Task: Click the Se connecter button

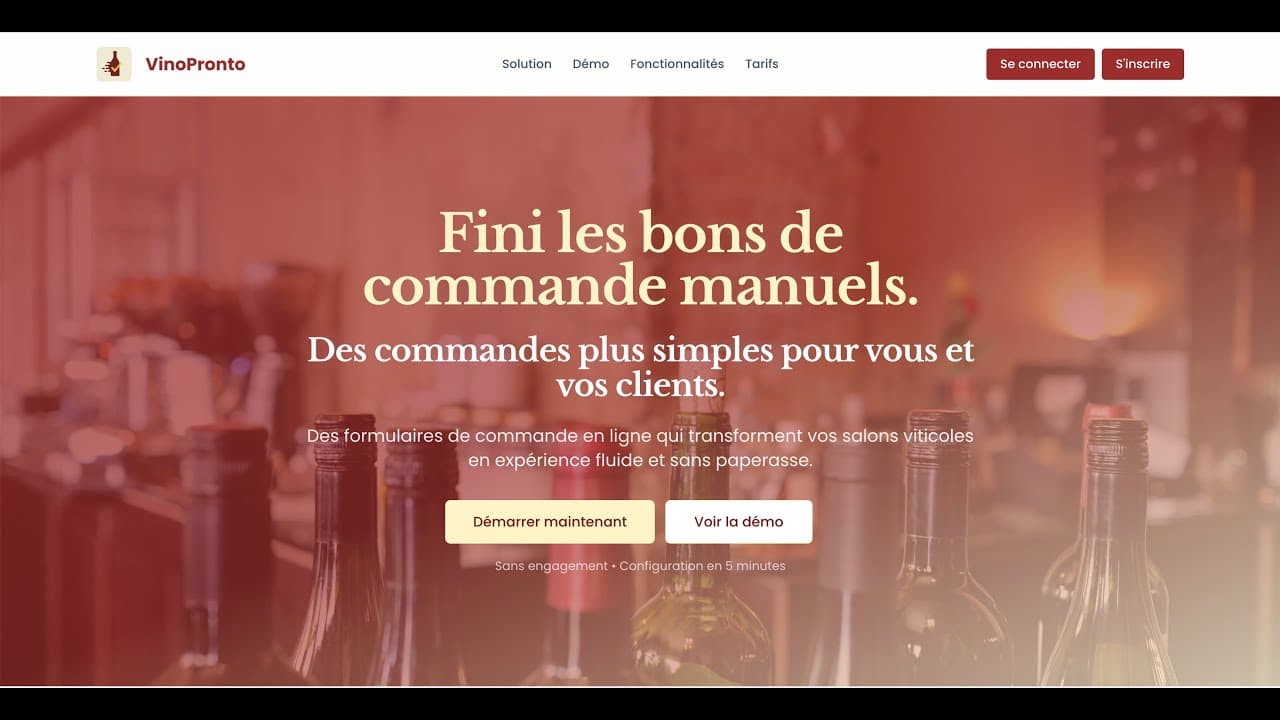Action: (1040, 64)
